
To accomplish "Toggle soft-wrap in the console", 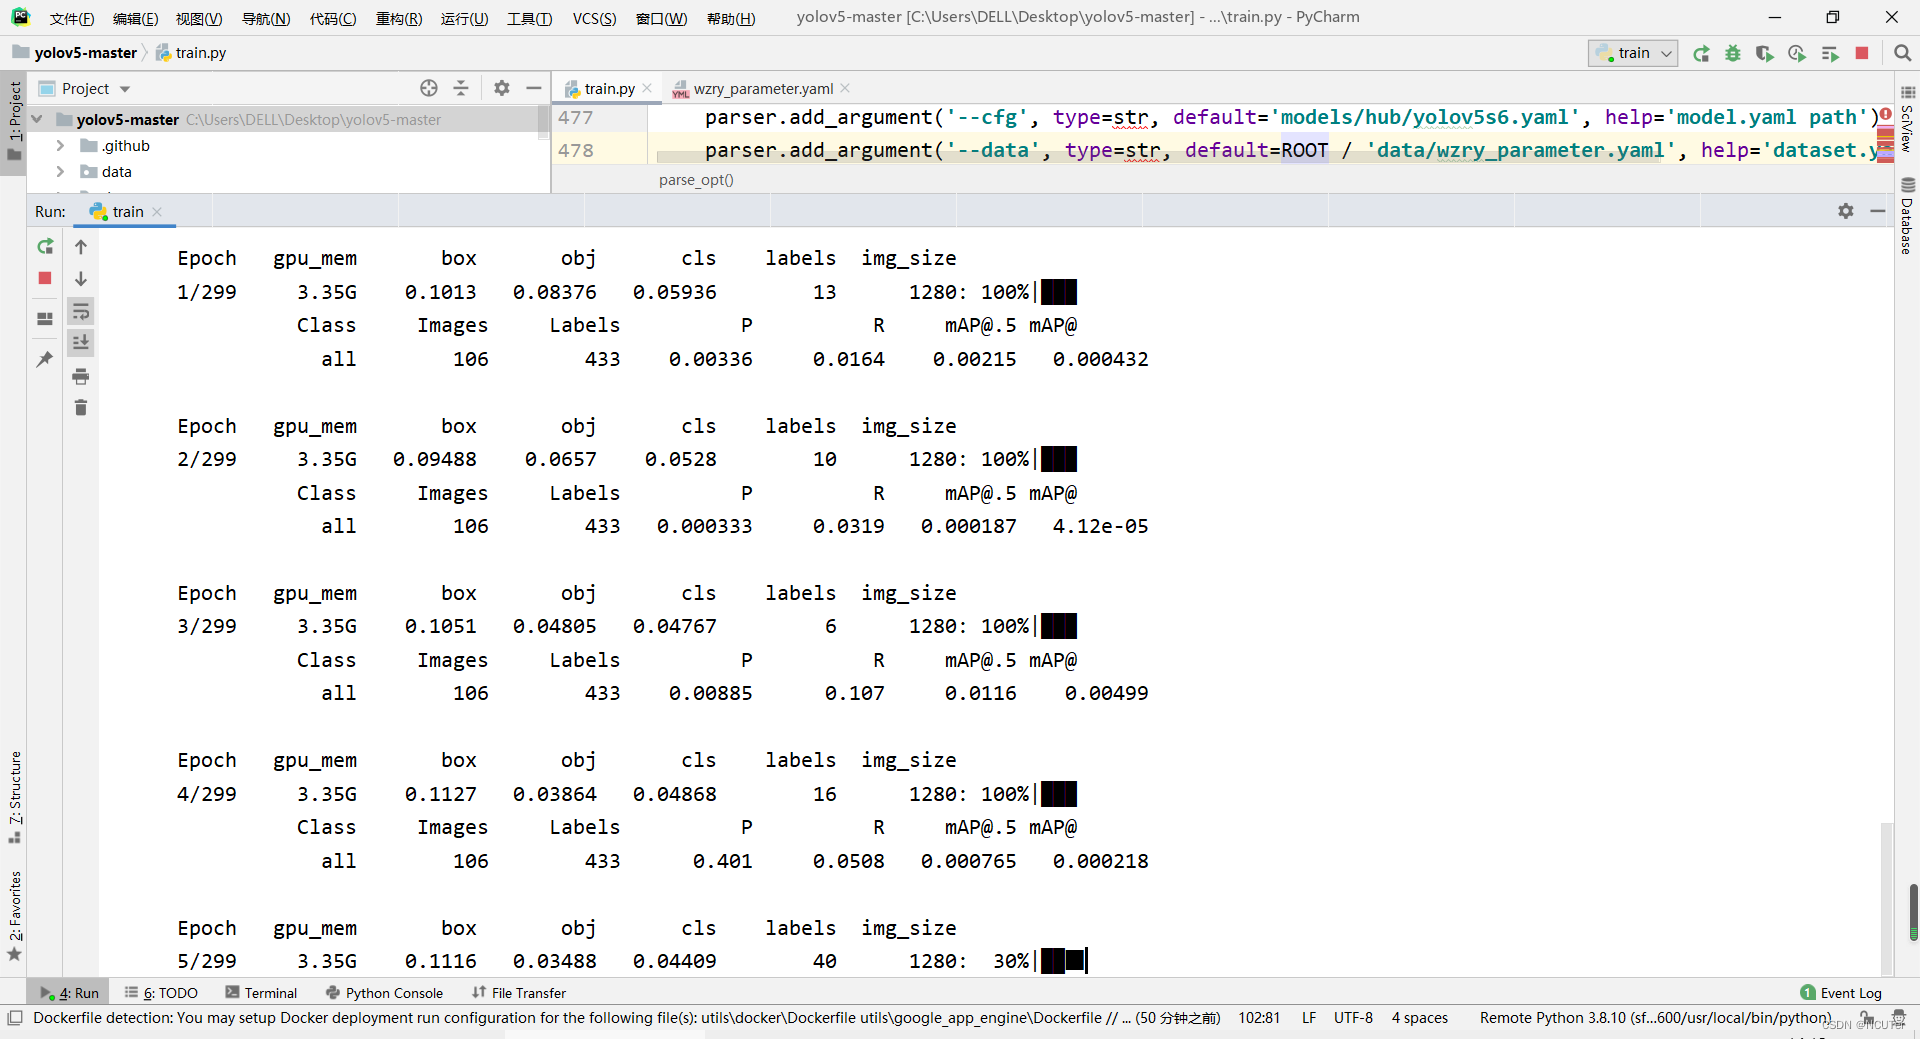I will (x=81, y=311).
